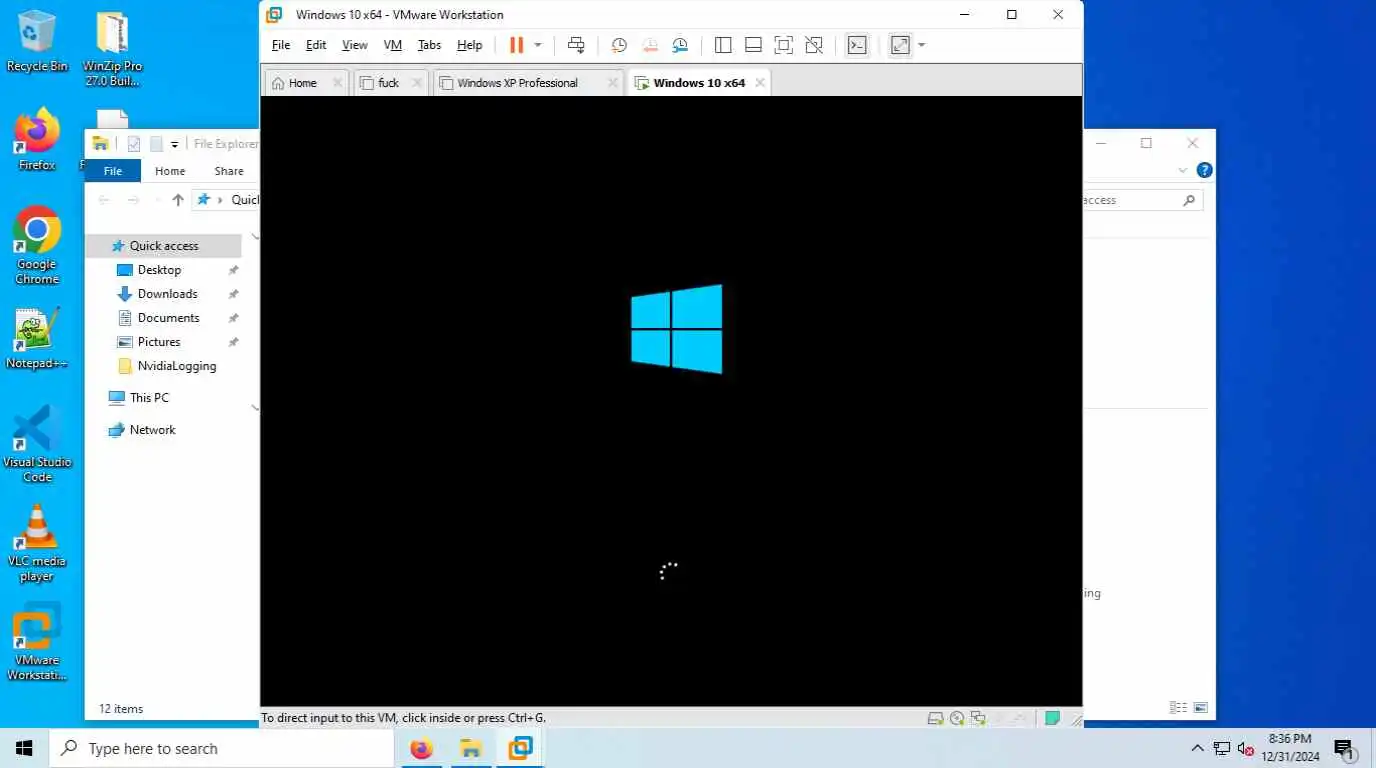This screenshot has height=768, width=1376.
Task: Toggle the thumbnail bar in VMware
Action: [753, 45]
